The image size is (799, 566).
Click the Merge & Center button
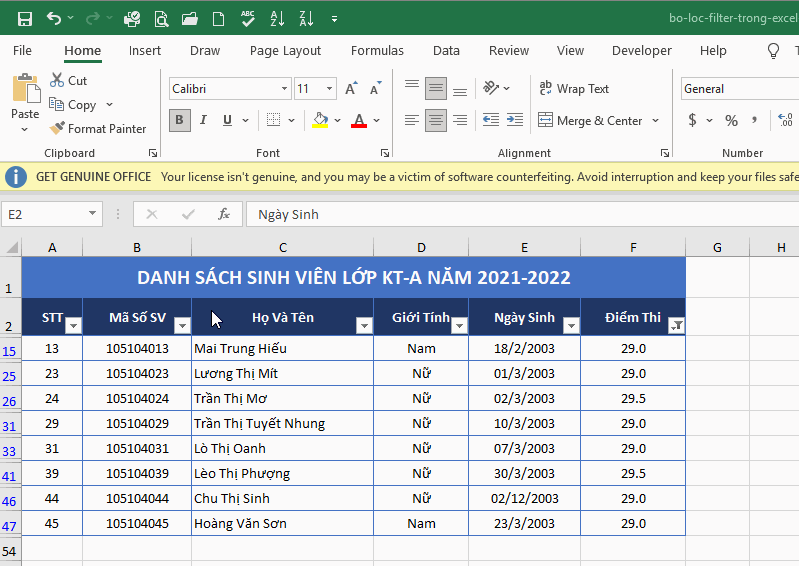[591, 121]
